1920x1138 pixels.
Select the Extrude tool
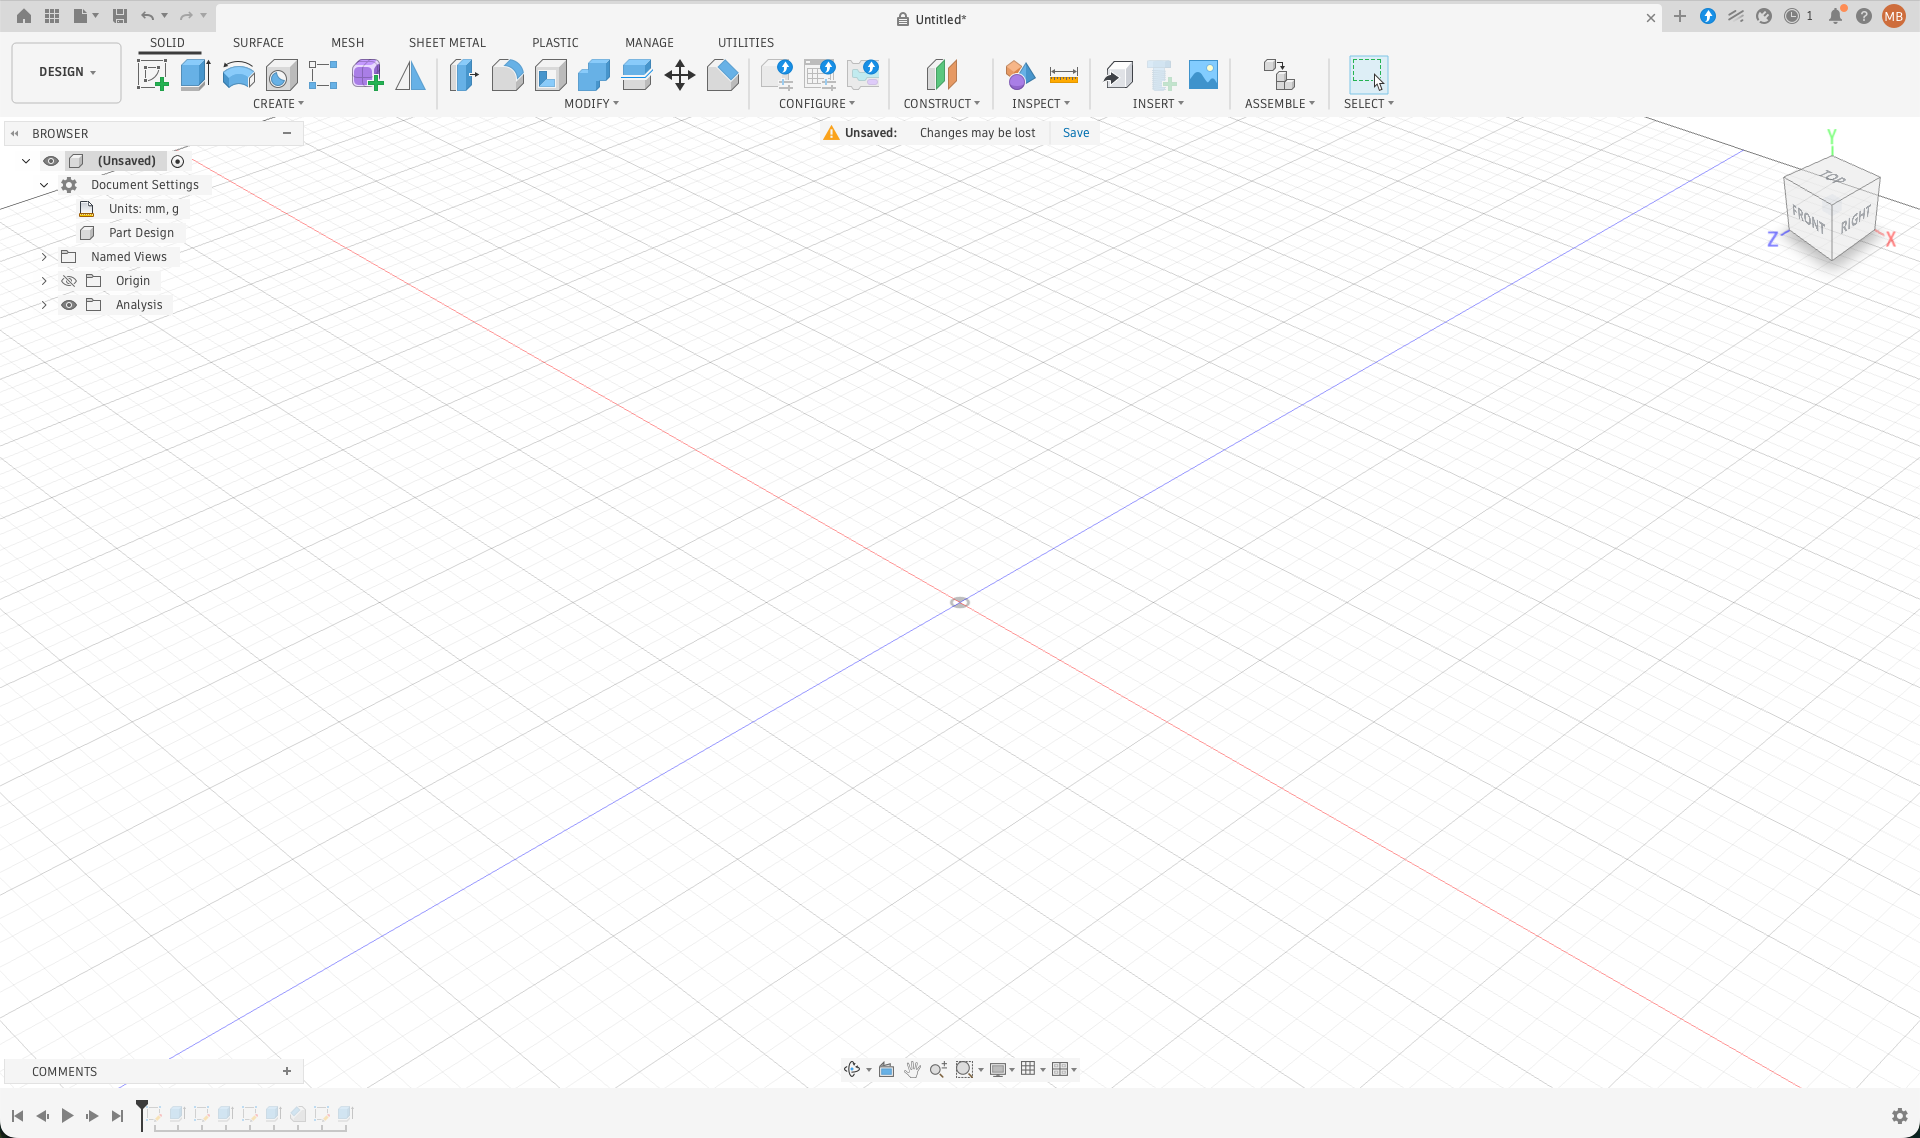[x=195, y=75]
